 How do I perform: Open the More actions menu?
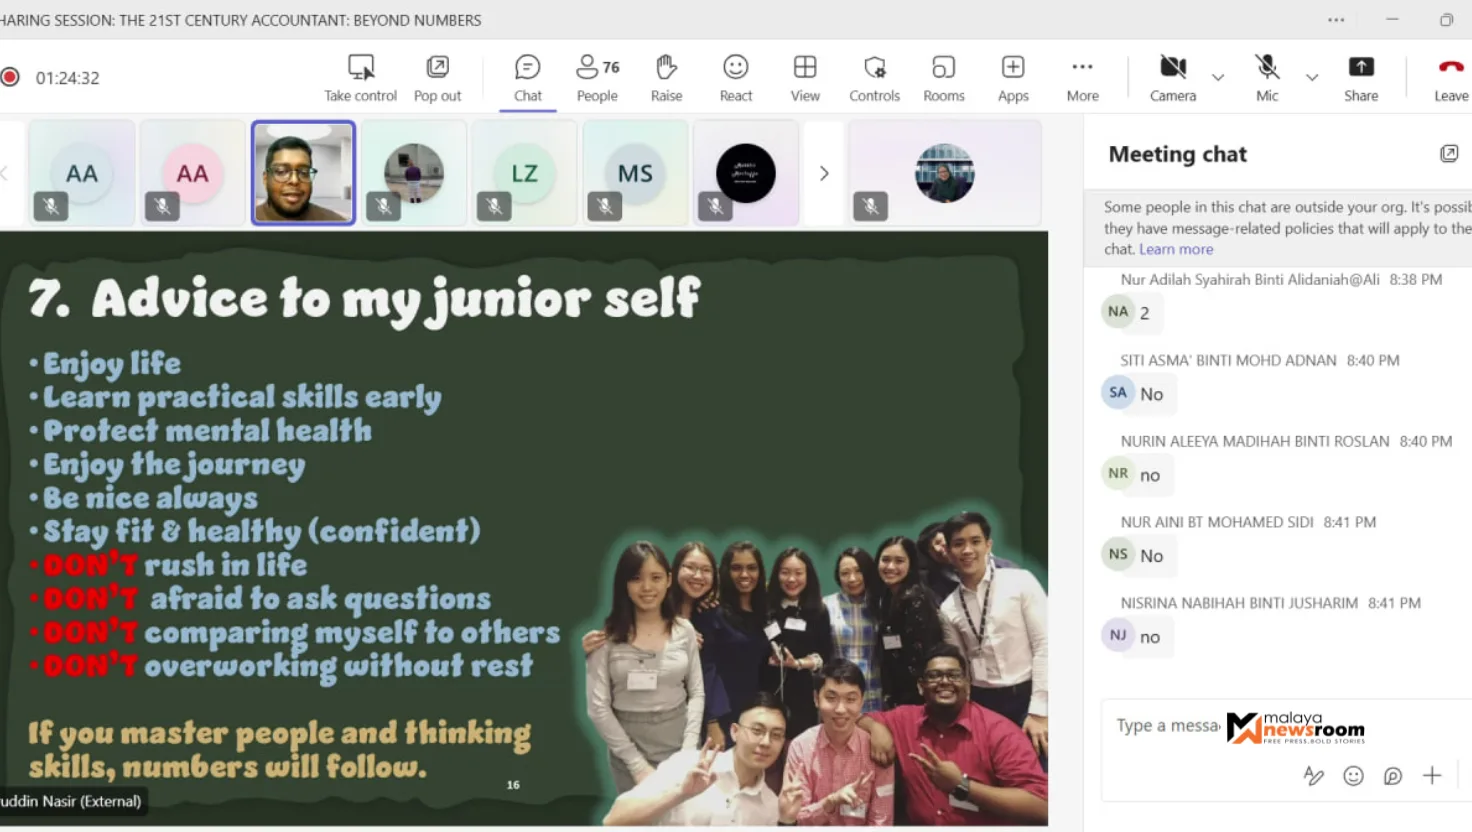tap(1082, 78)
